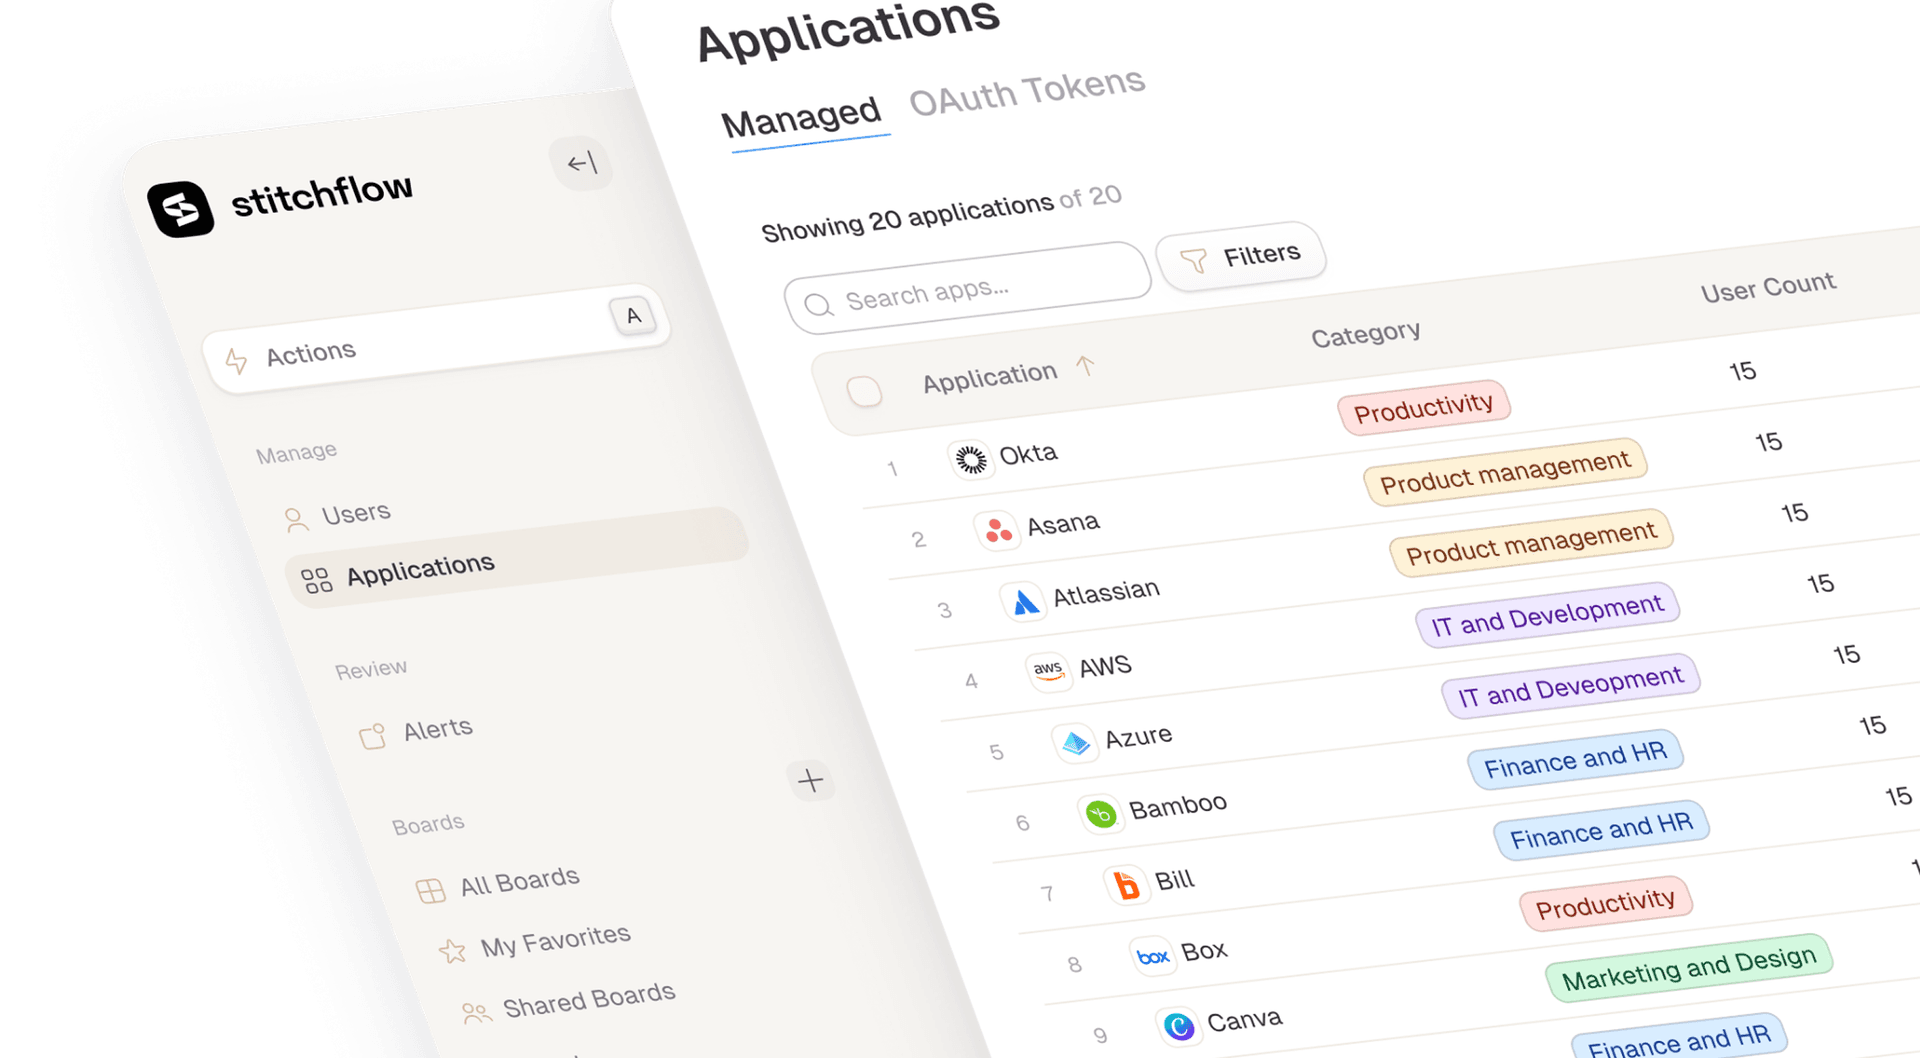Select the Canva app icon
The image size is (1920, 1058).
1179,1025
